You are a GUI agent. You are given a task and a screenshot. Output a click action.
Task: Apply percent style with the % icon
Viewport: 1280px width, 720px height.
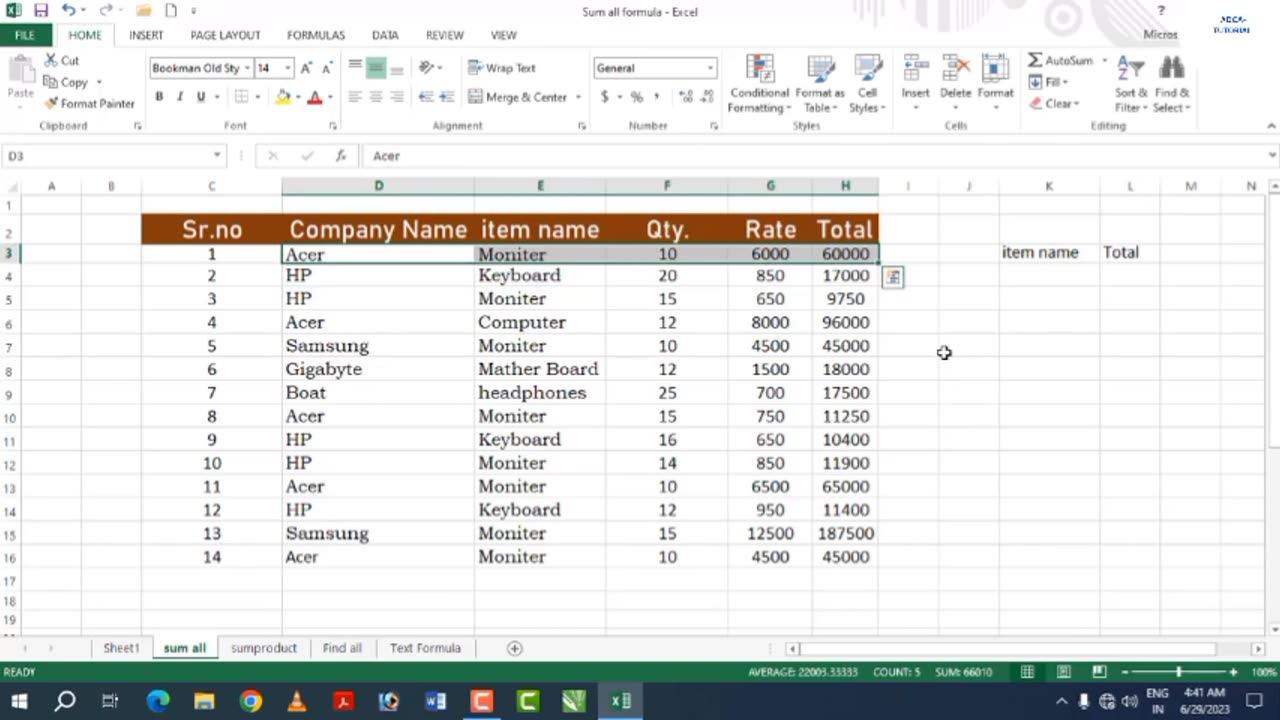[636, 97]
